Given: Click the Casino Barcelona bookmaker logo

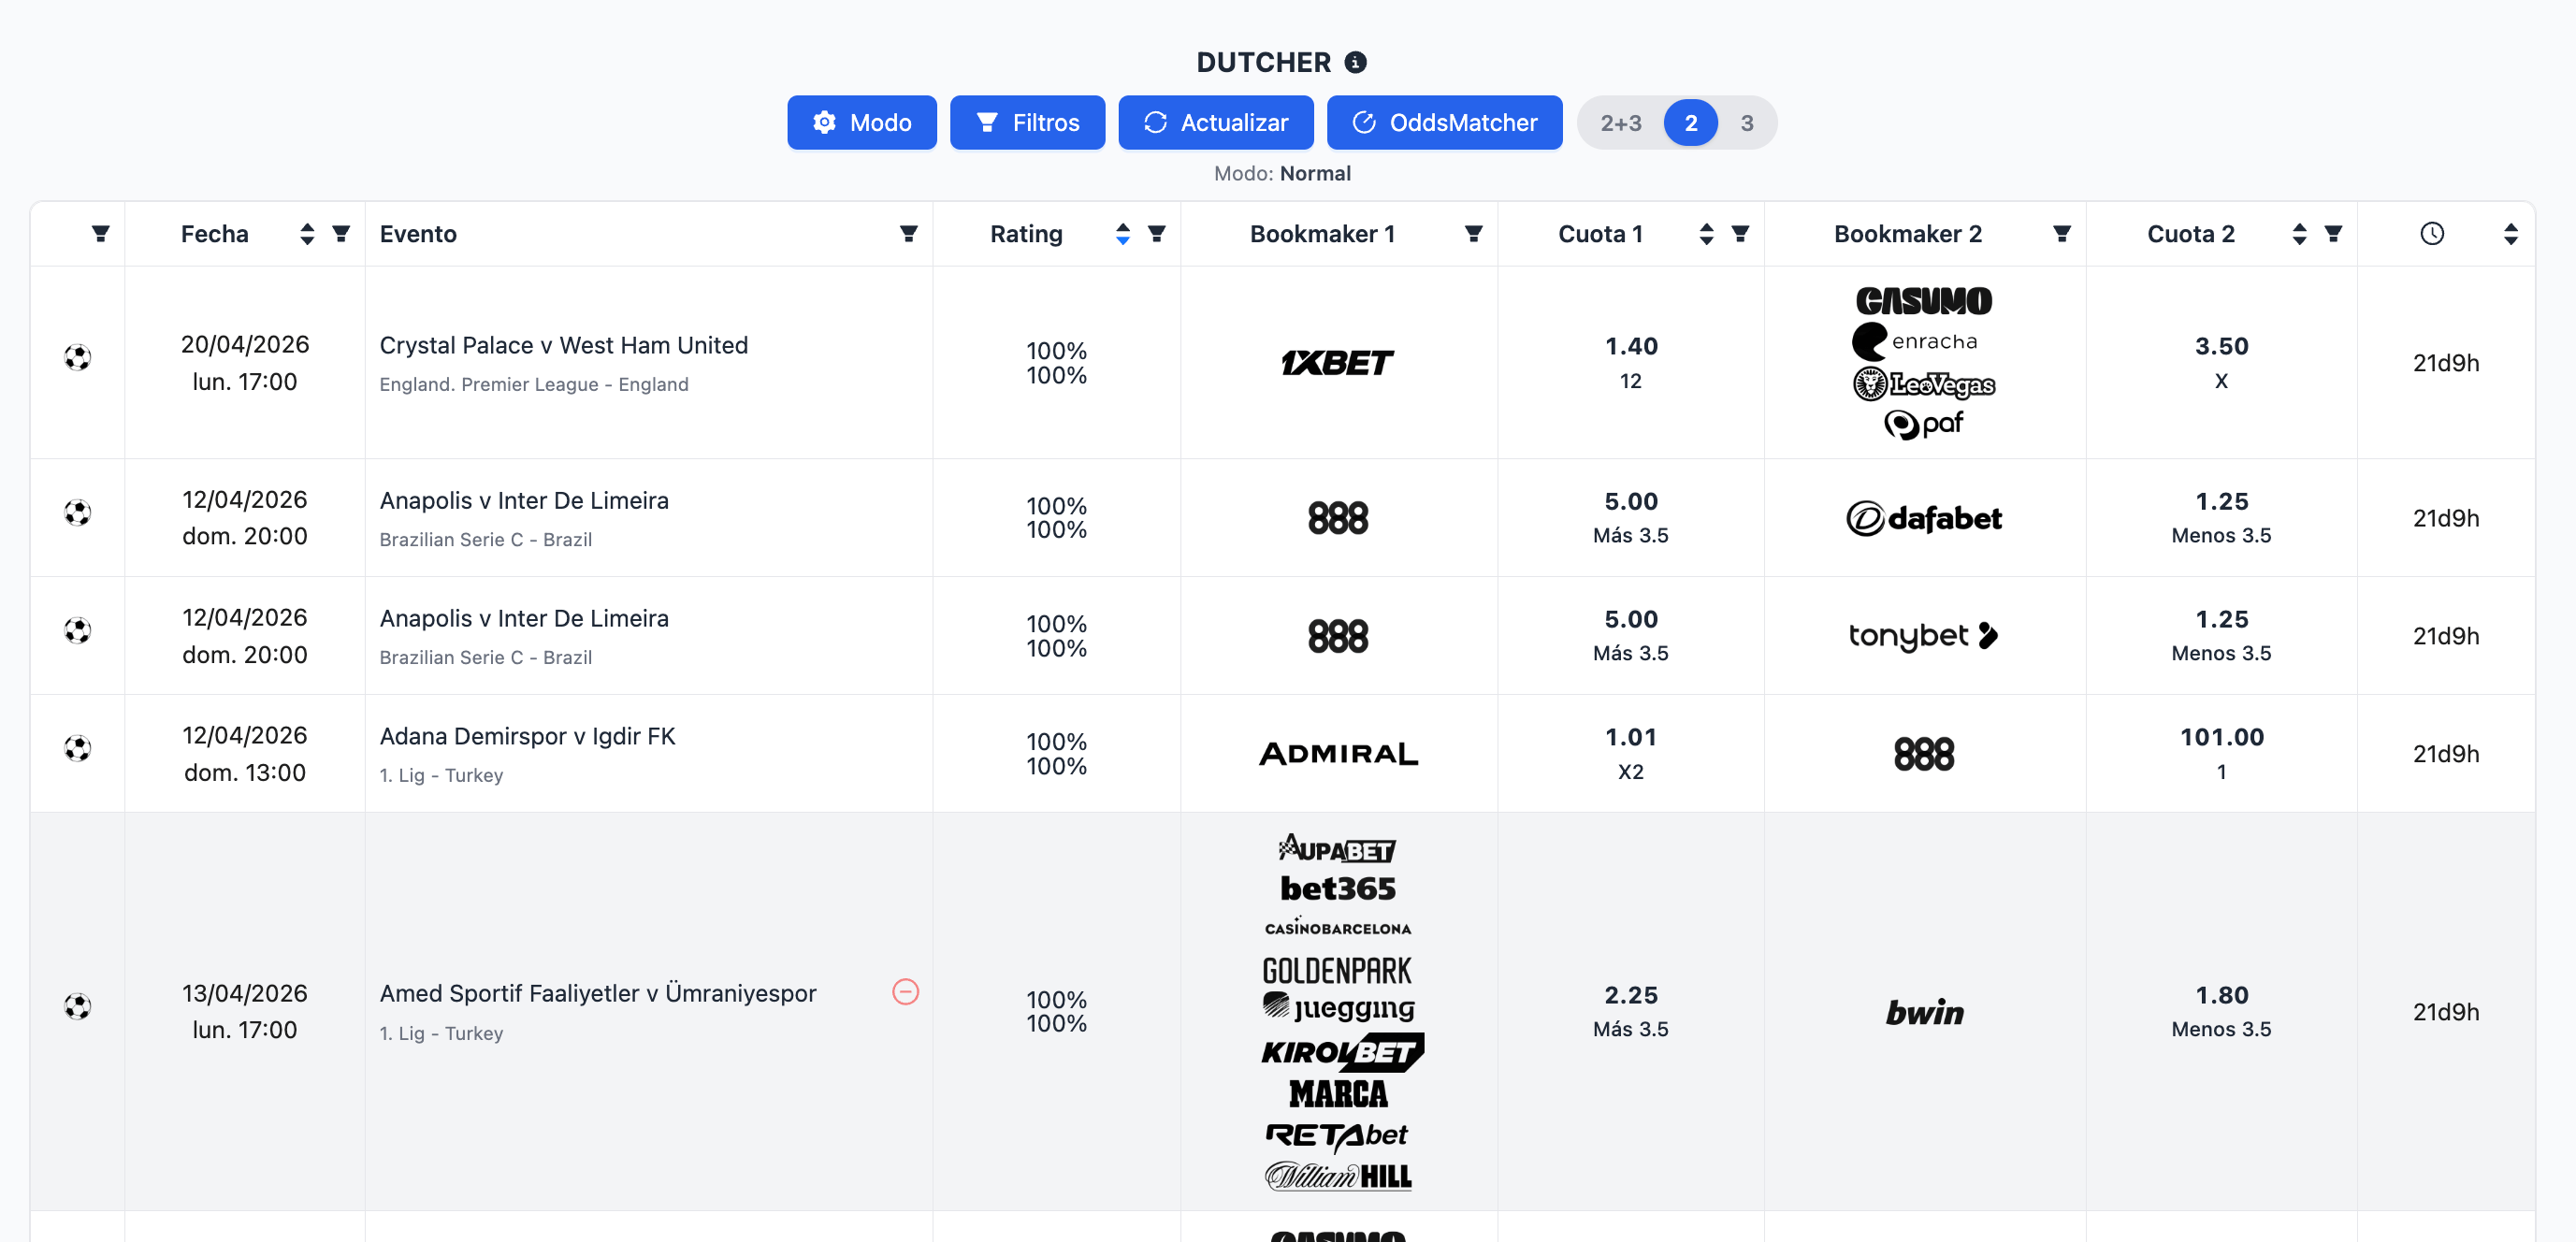Looking at the screenshot, I should 1338,927.
